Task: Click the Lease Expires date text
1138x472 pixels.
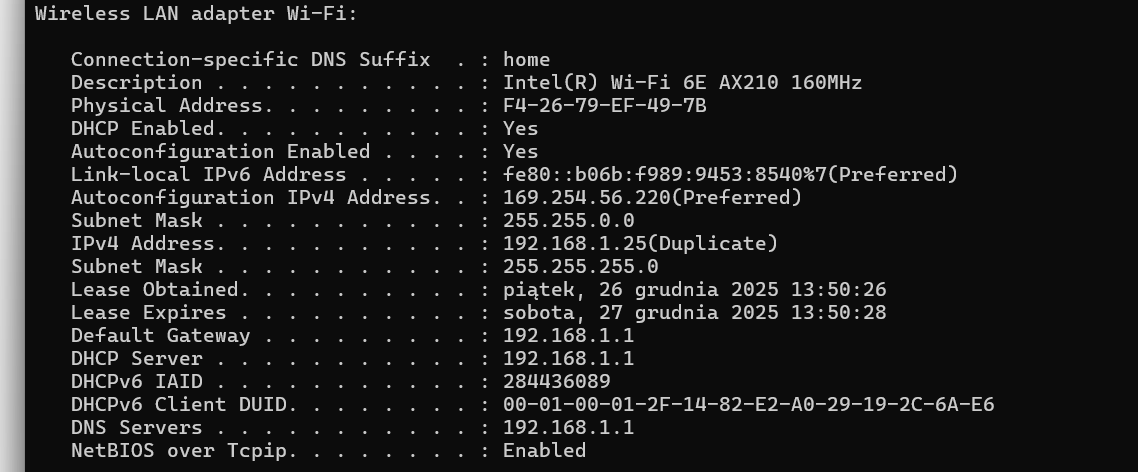Action: 695,313
